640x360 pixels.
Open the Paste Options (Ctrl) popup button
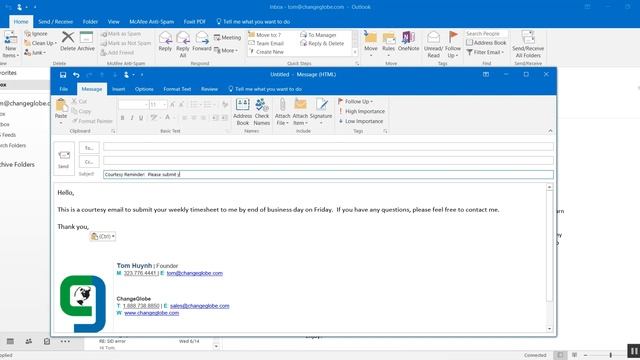point(103,236)
